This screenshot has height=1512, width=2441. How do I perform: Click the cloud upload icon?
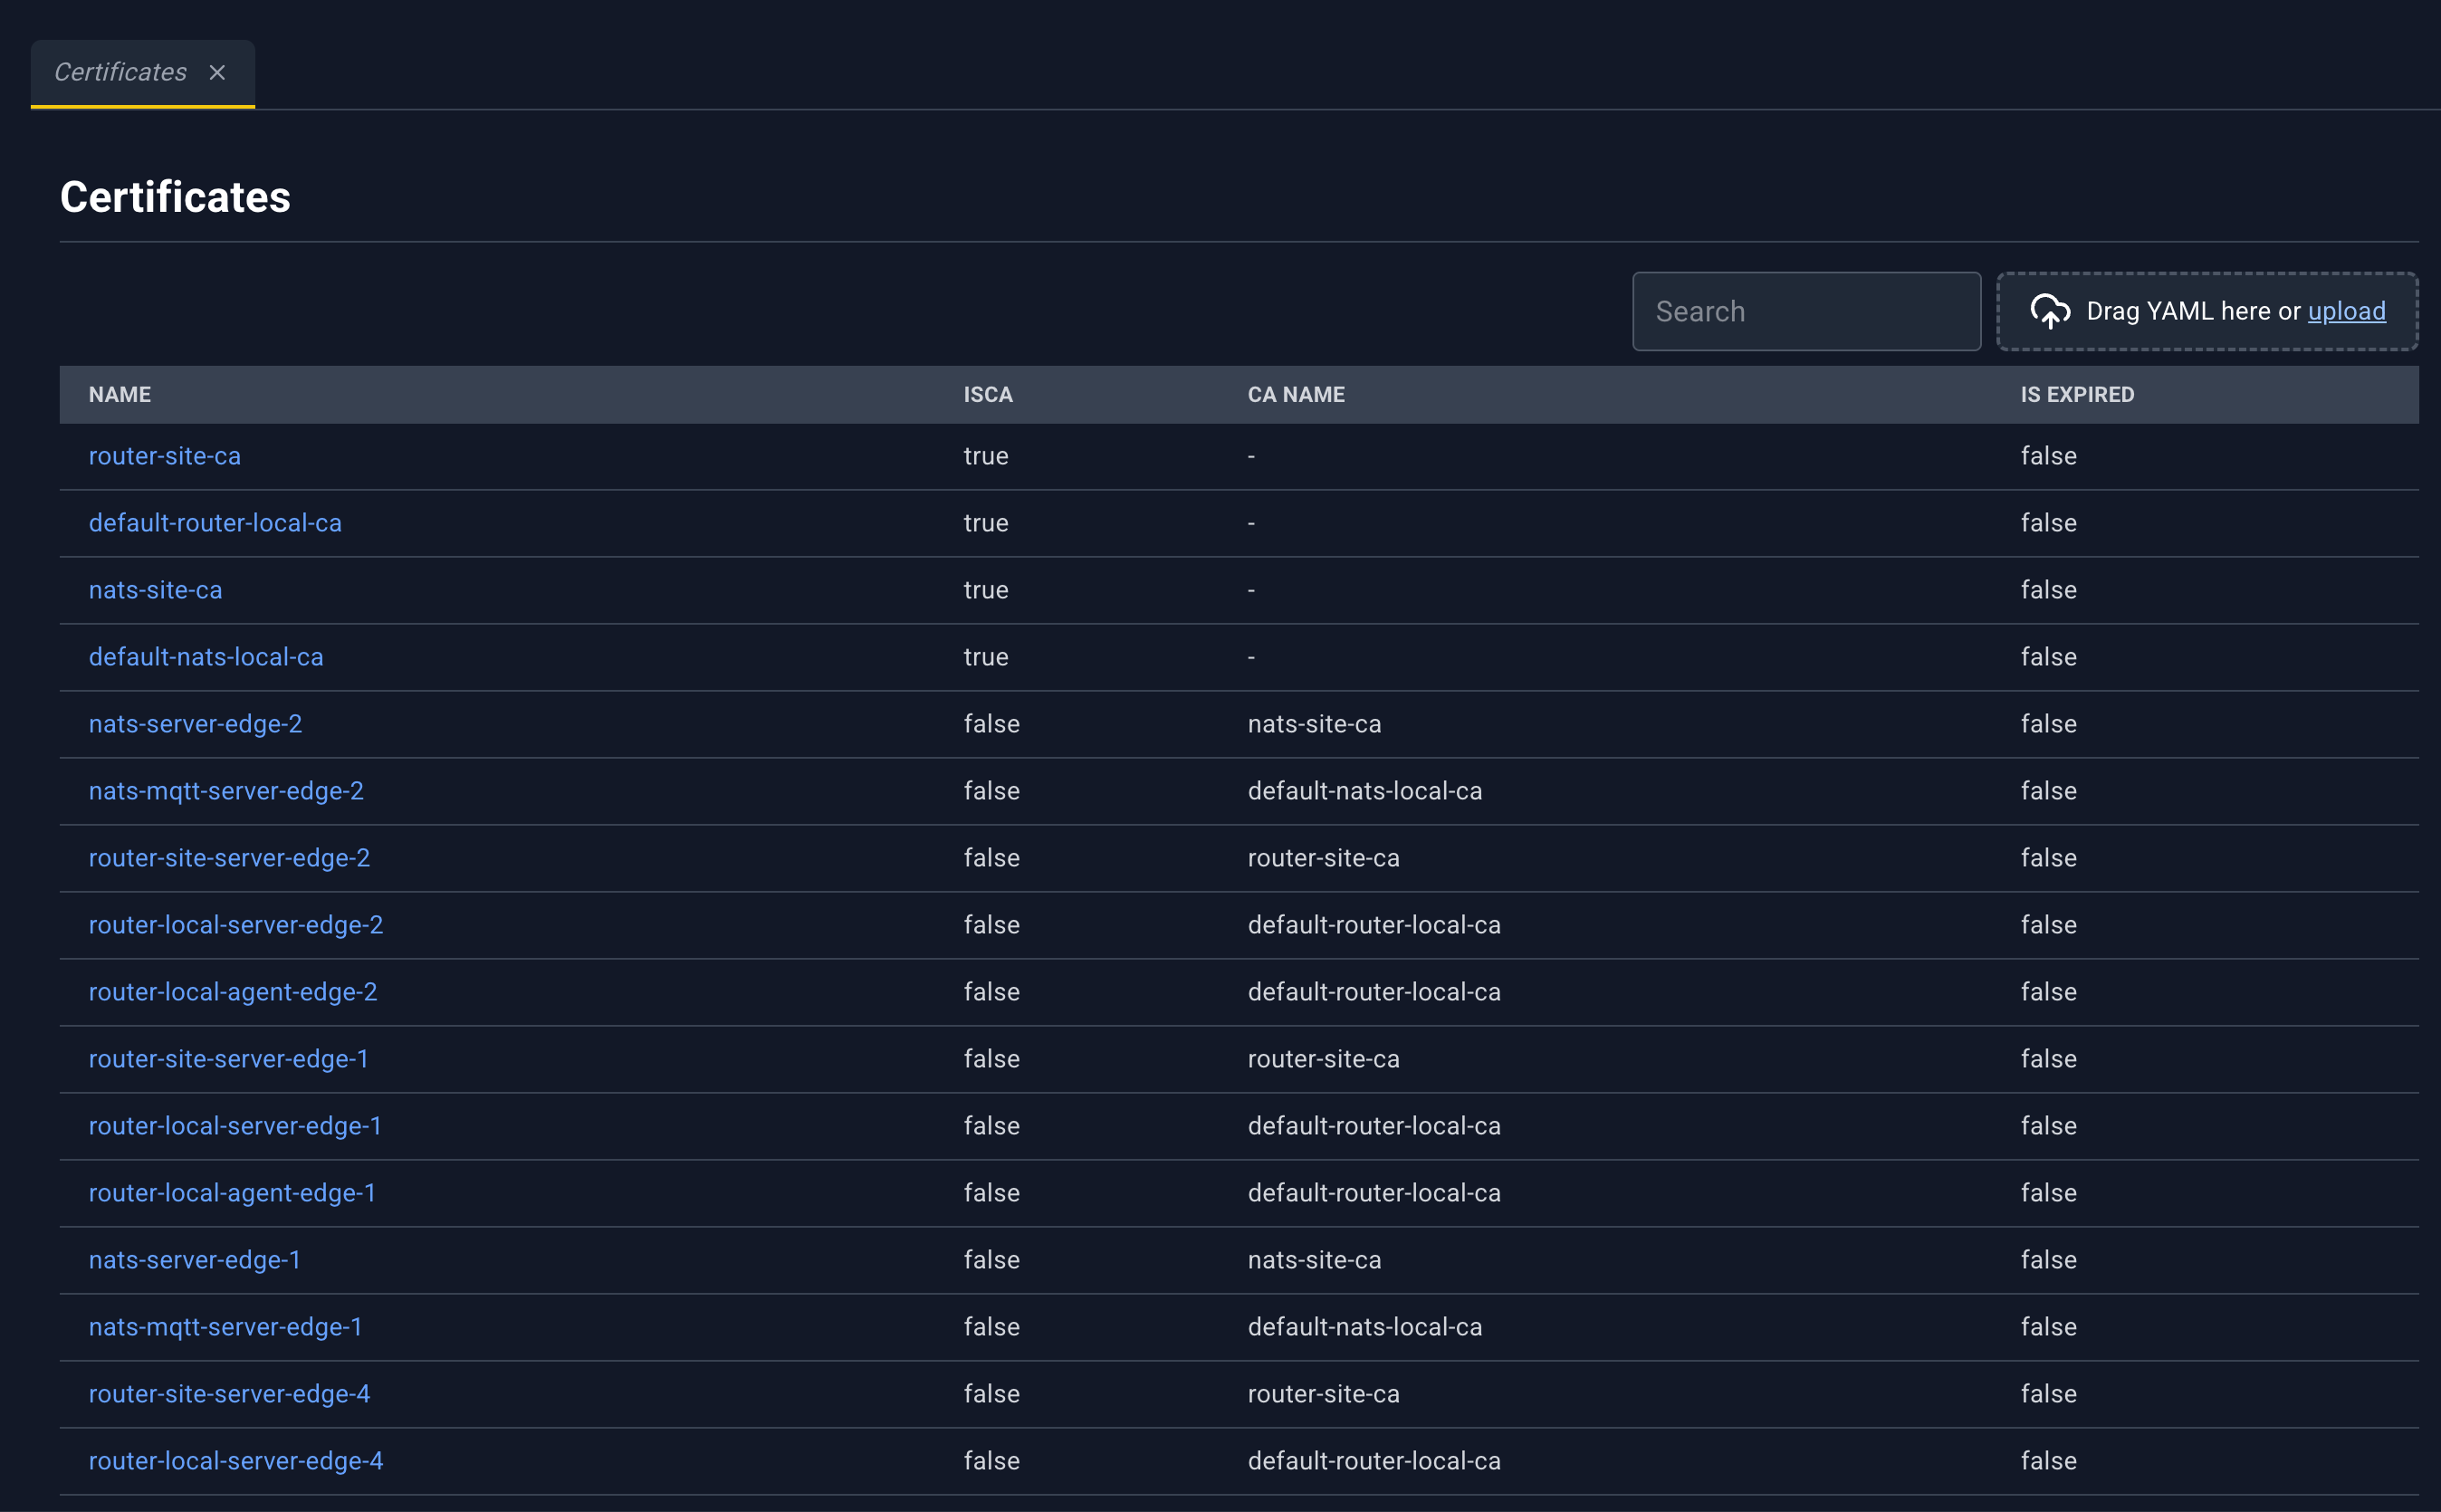[2050, 311]
